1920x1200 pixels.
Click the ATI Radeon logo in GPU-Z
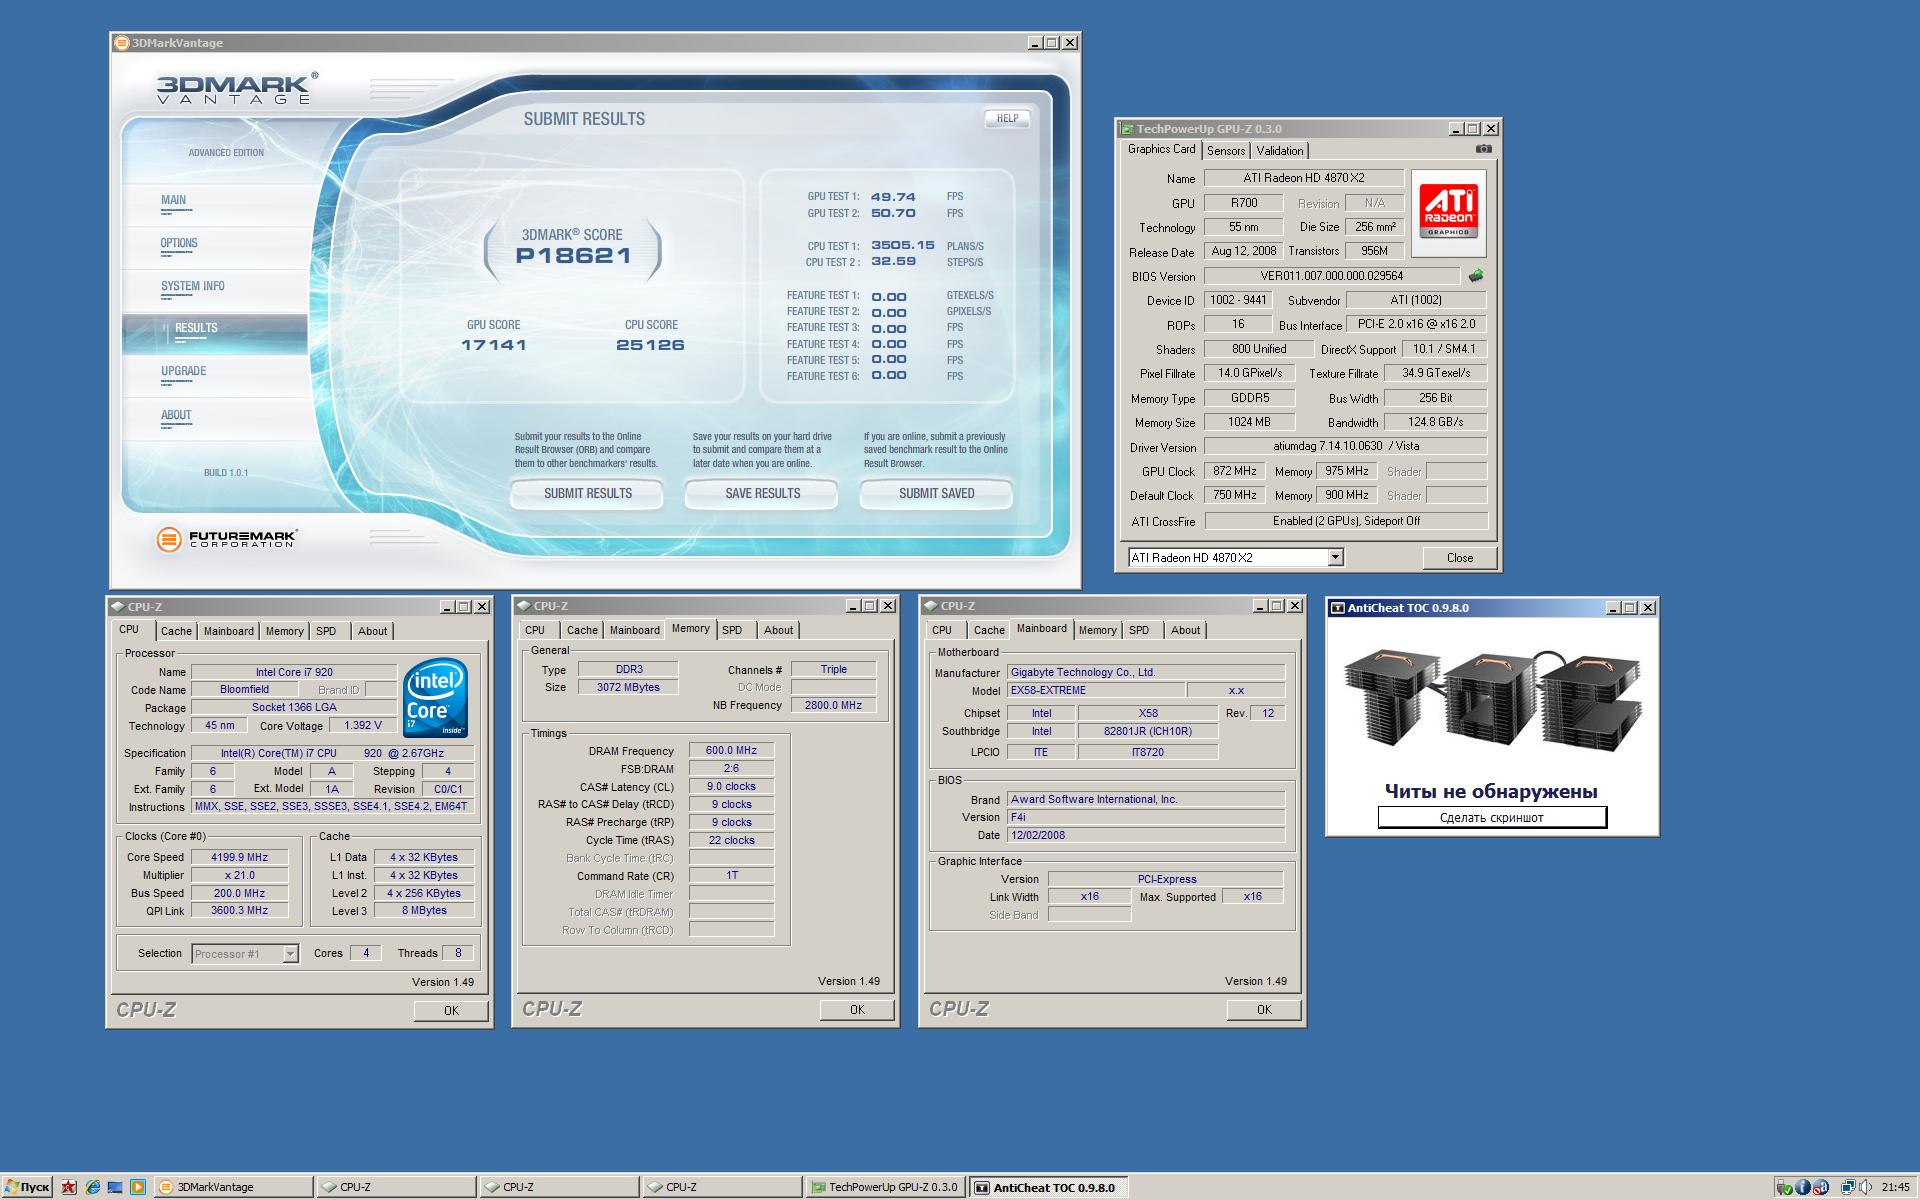pyautogui.click(x=1448, y=212)
